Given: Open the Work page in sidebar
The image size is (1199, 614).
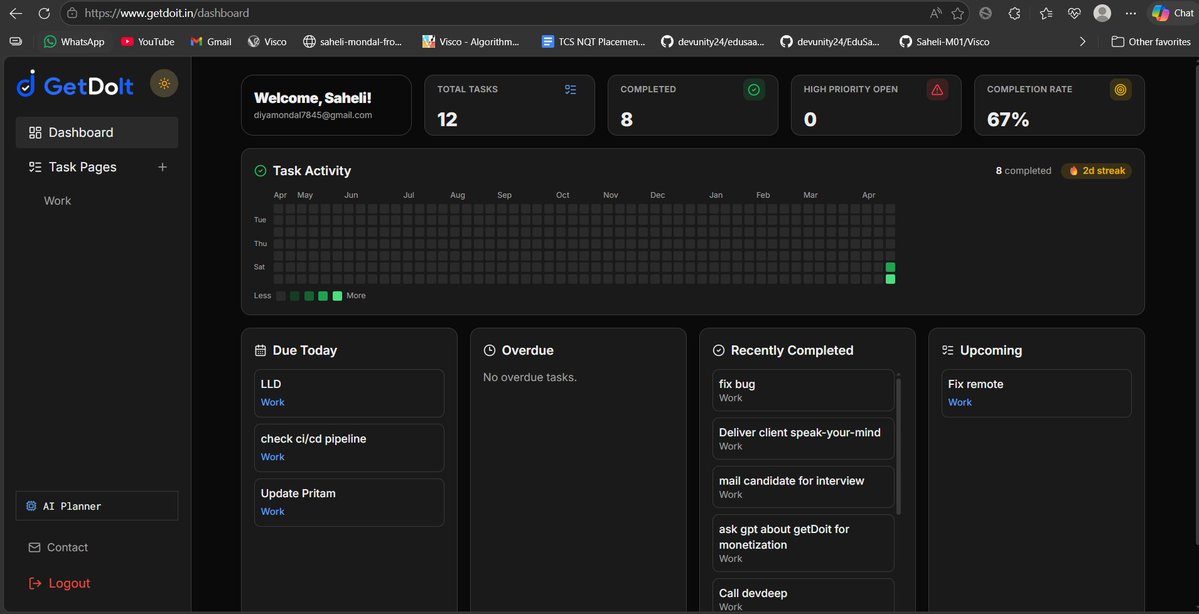Looking at the screenshot, I should point(57,200).
